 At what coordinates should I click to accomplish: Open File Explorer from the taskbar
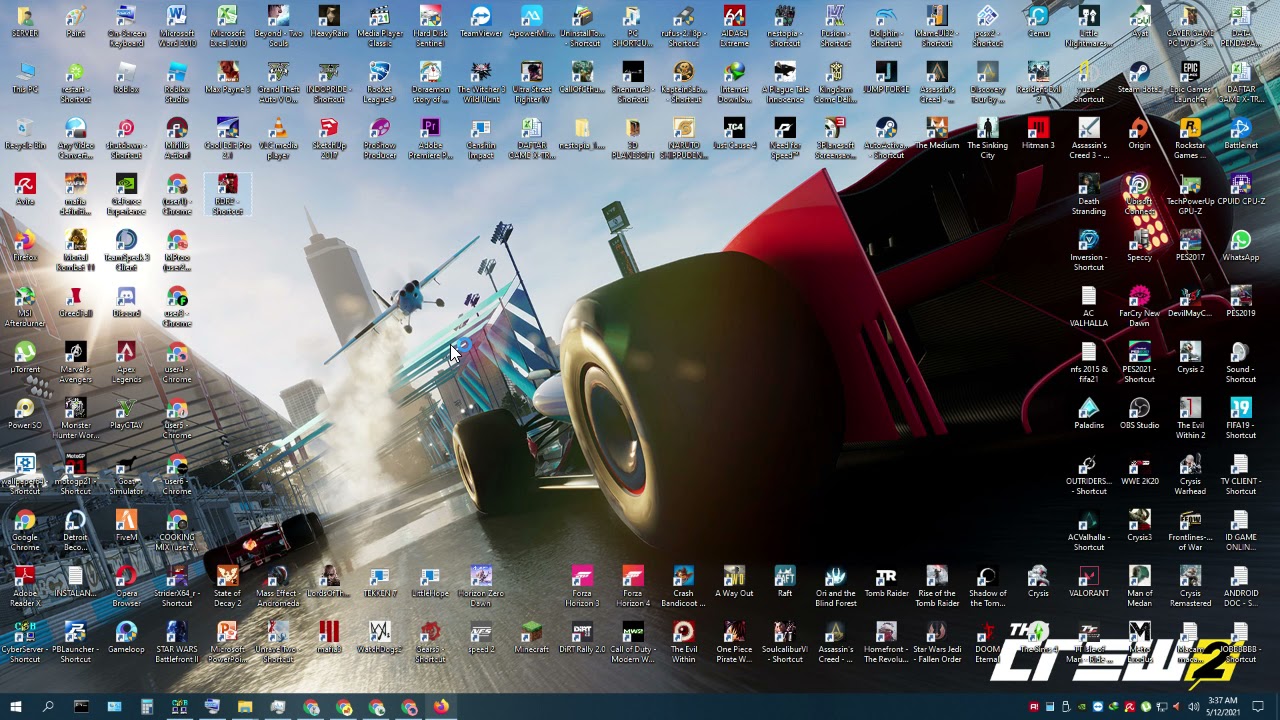click(x=245, y=707)
